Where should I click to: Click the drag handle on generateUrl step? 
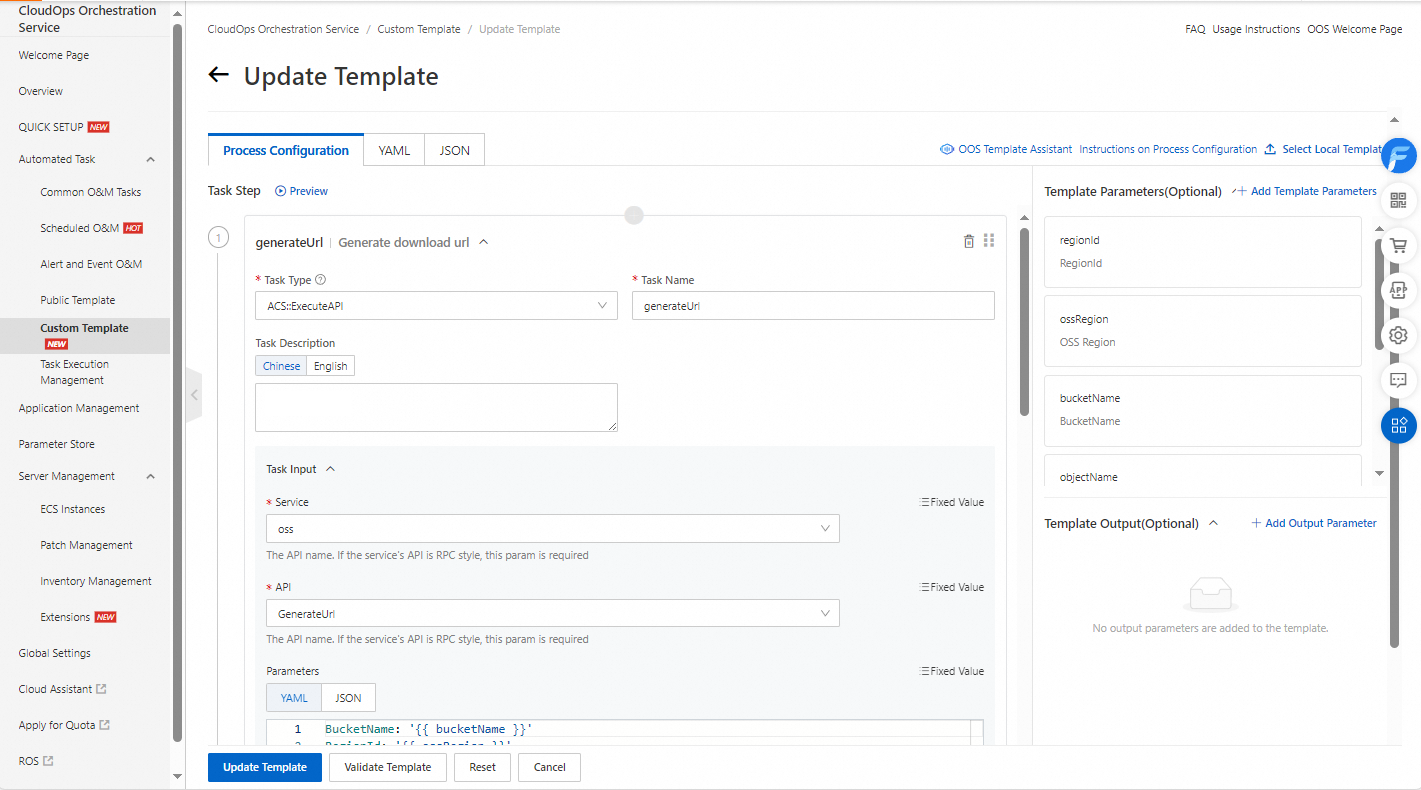(x=989, y=241)
